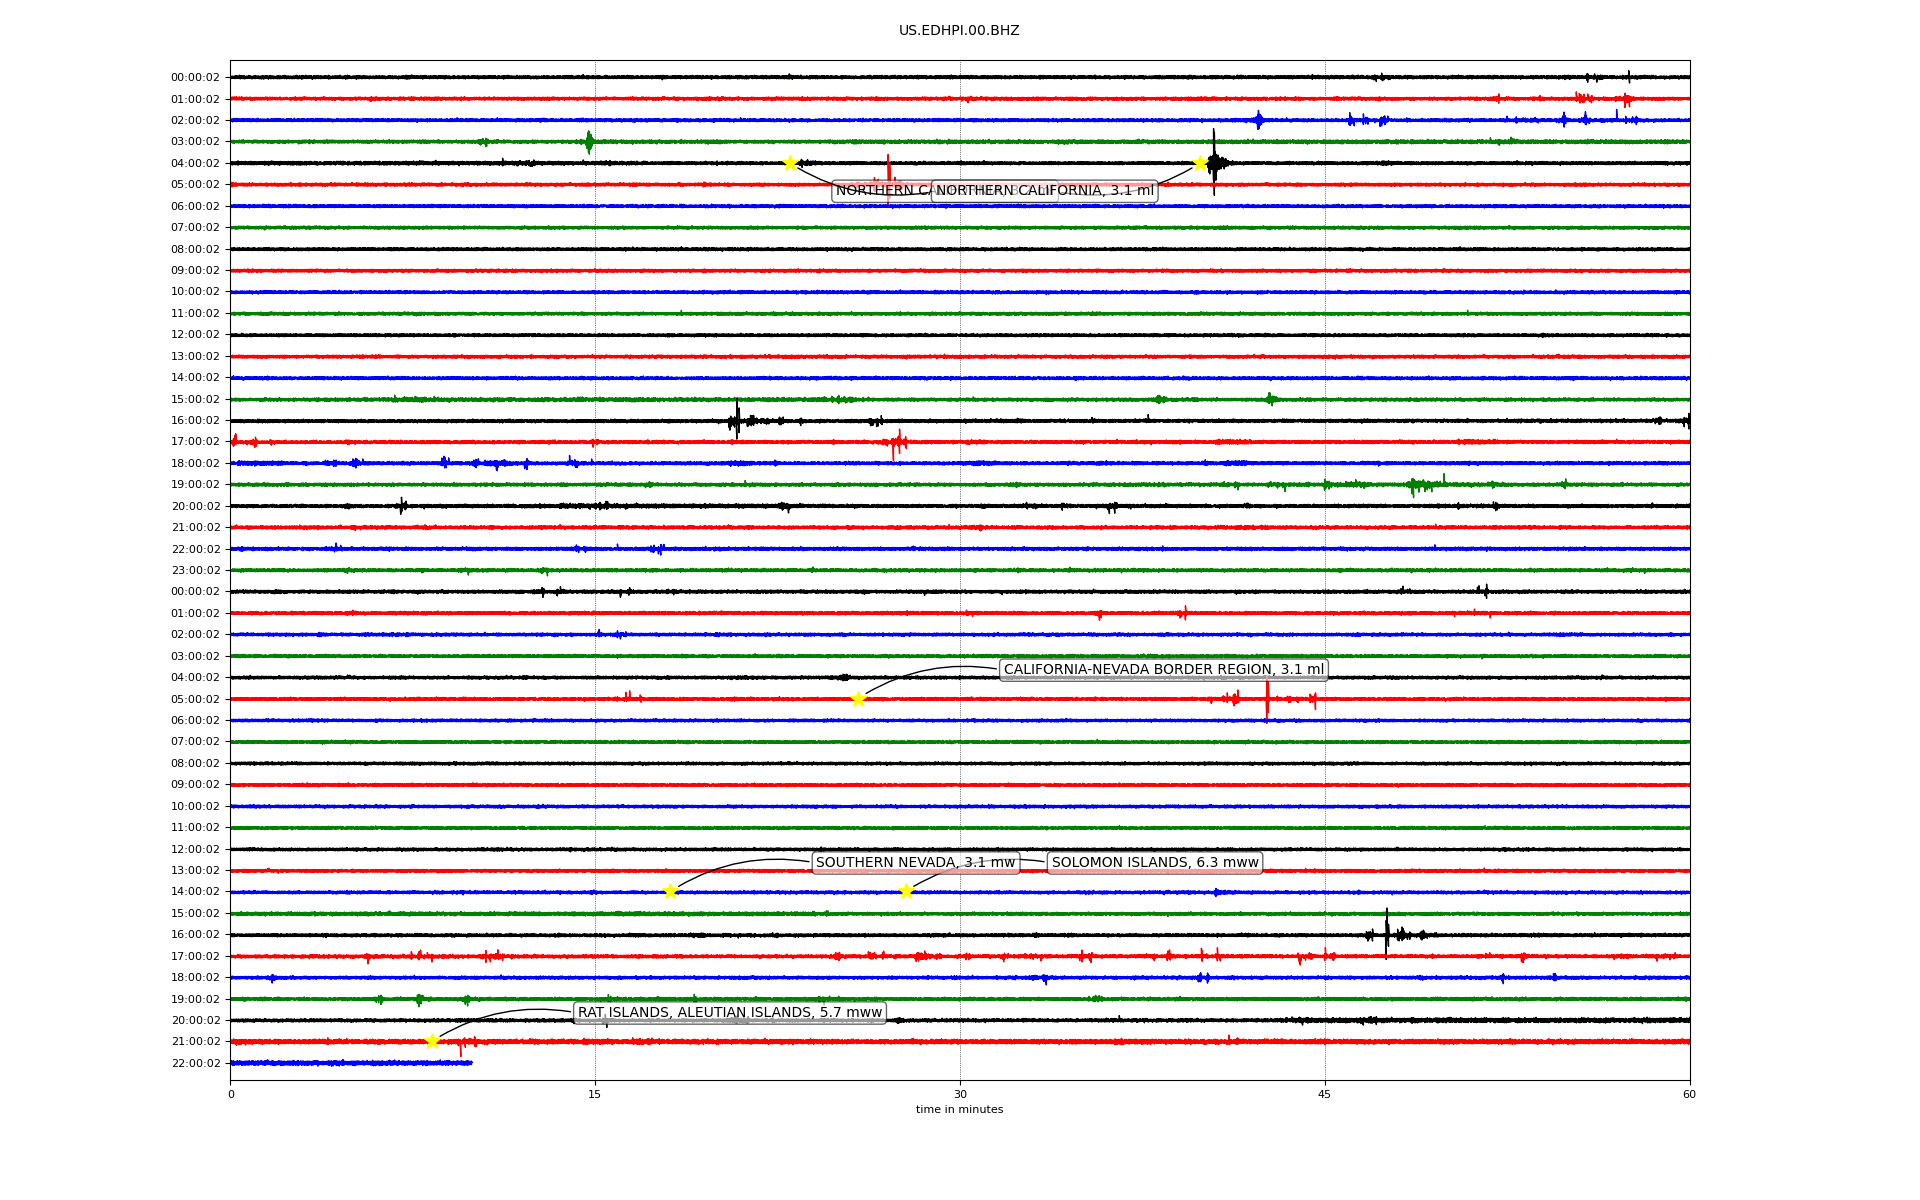
Task: Click the RAT ISLANDS, ALEUTIAN ISLANDS label
Action: (729, 1013)
